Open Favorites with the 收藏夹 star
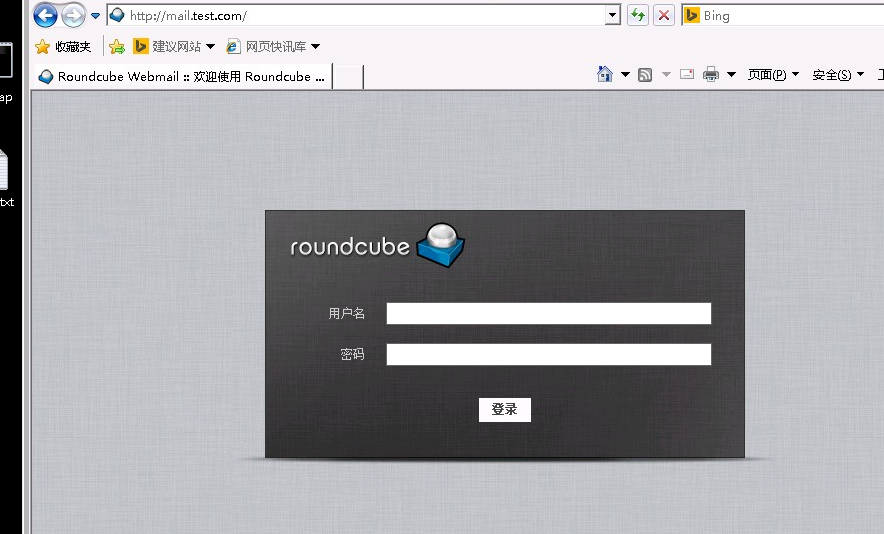Screen dimensions: 884x534 tap(63, 47)
